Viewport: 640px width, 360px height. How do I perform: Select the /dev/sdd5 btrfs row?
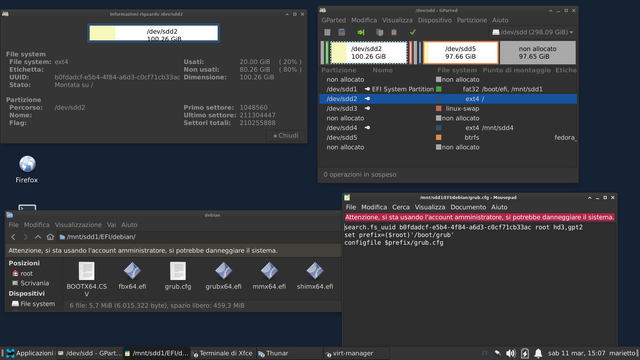448,138
